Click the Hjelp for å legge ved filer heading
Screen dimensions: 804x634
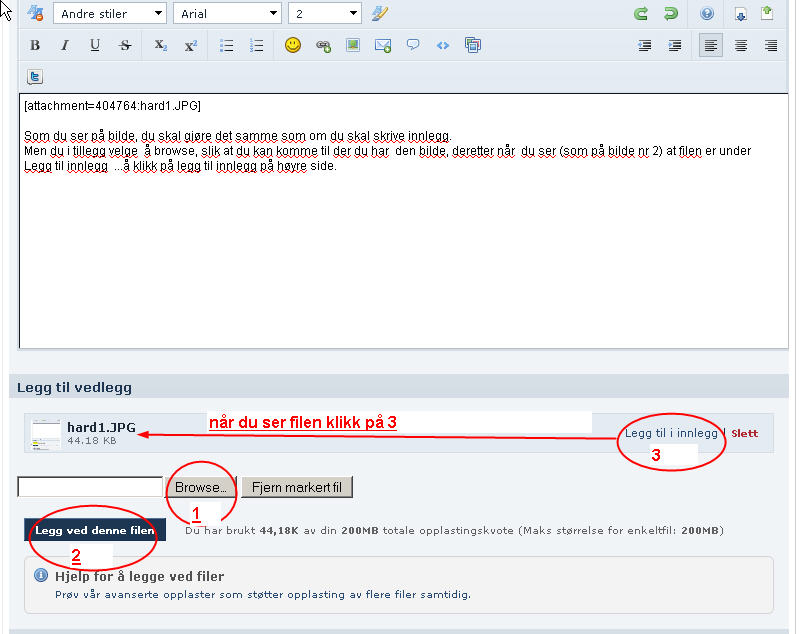(x=139, y=576)
